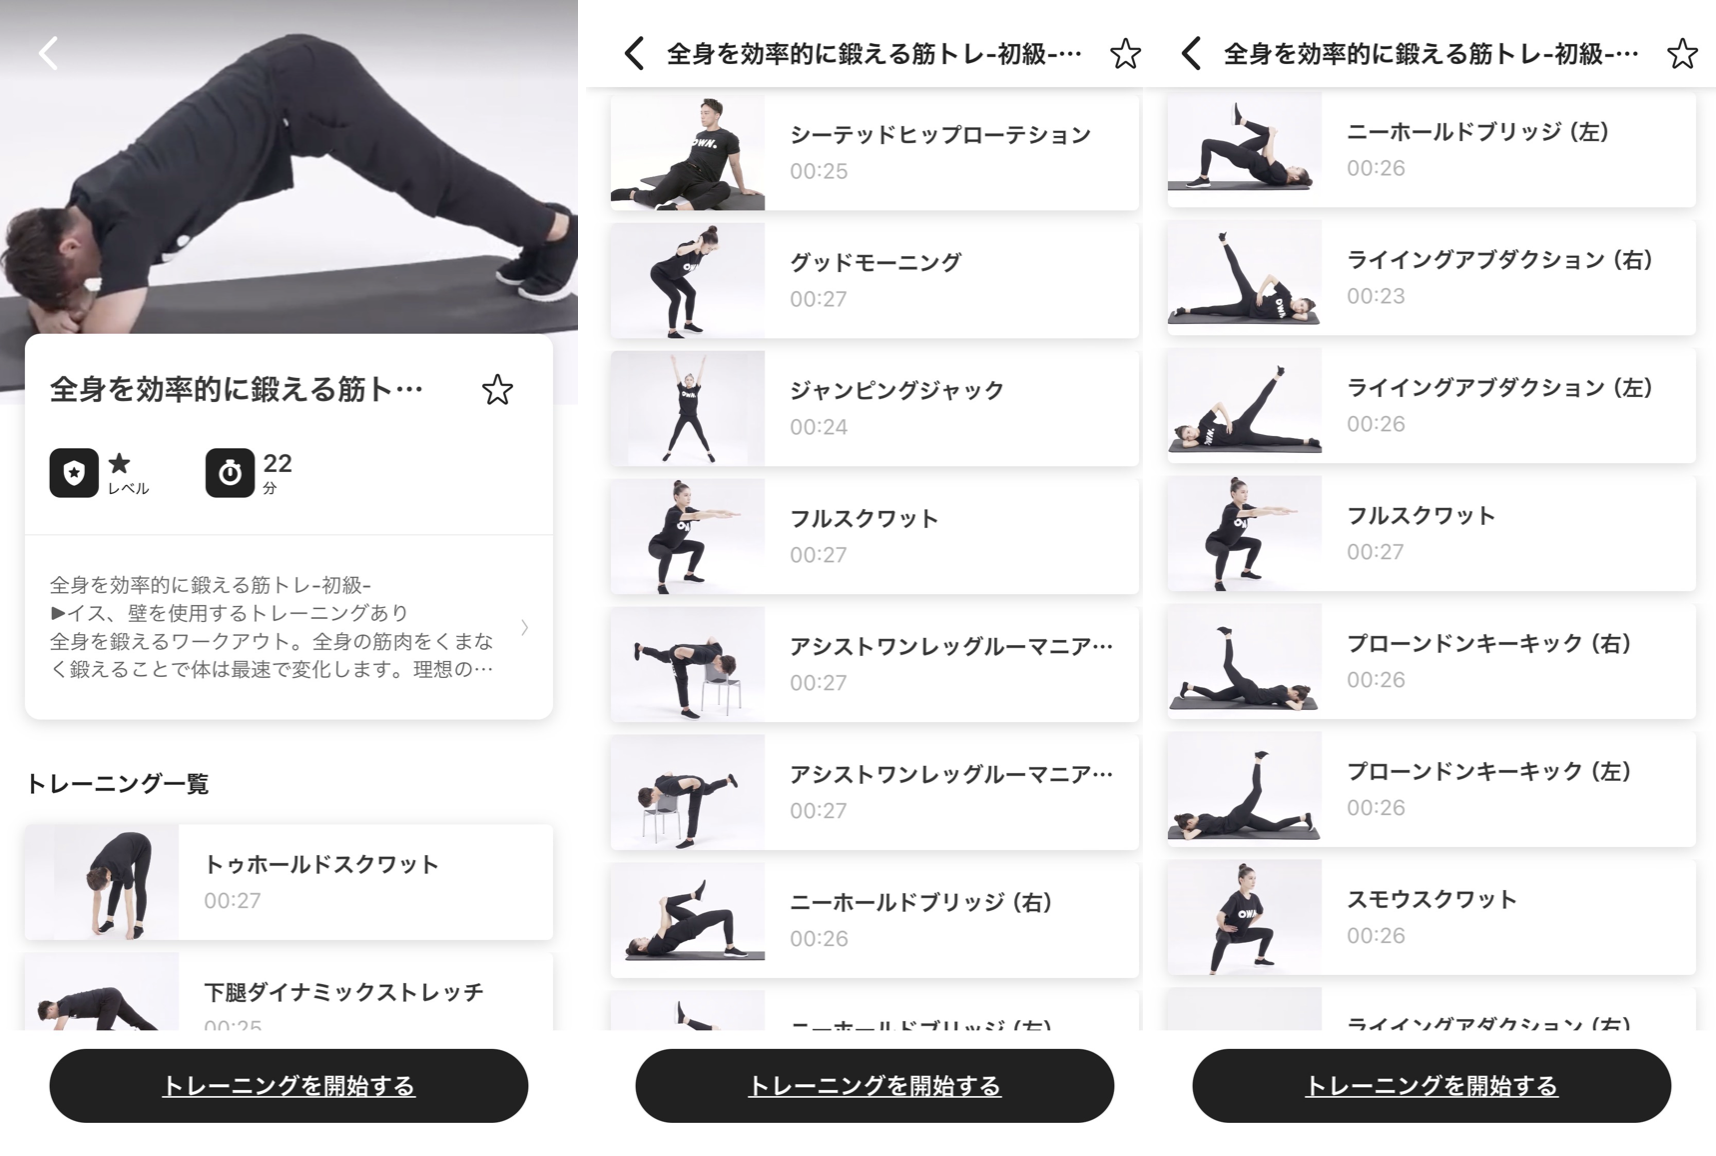Expand workout description with the chevron arrow

[525, 627]
